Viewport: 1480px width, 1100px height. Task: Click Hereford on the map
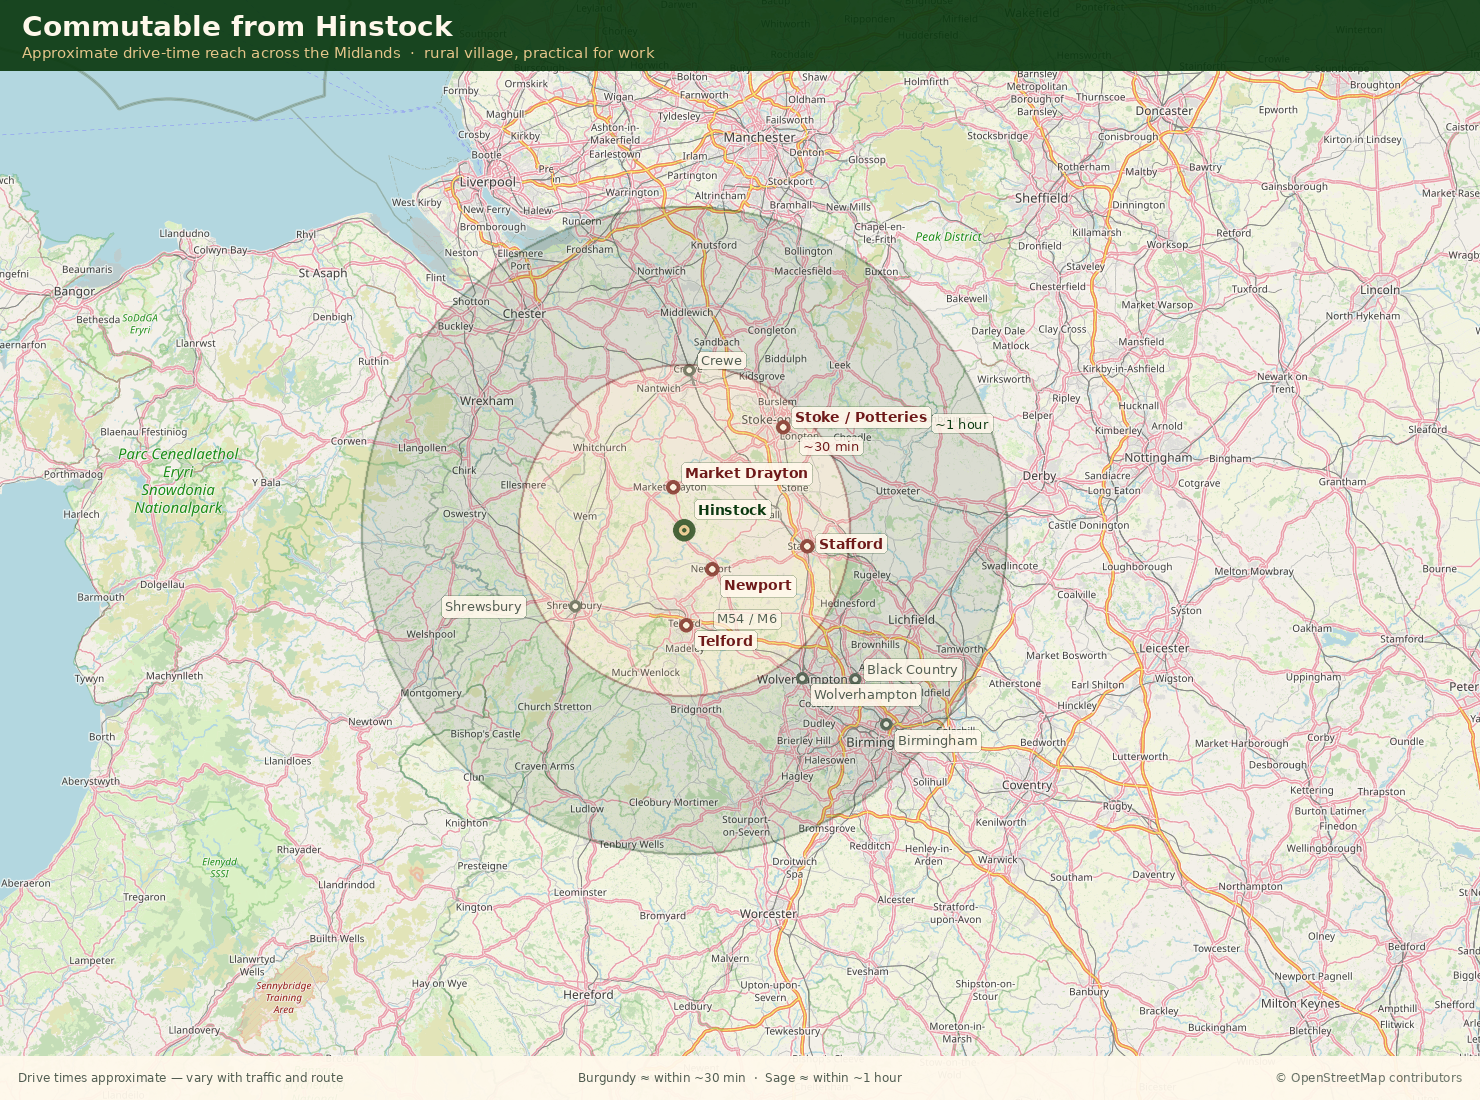pos(588,995)
